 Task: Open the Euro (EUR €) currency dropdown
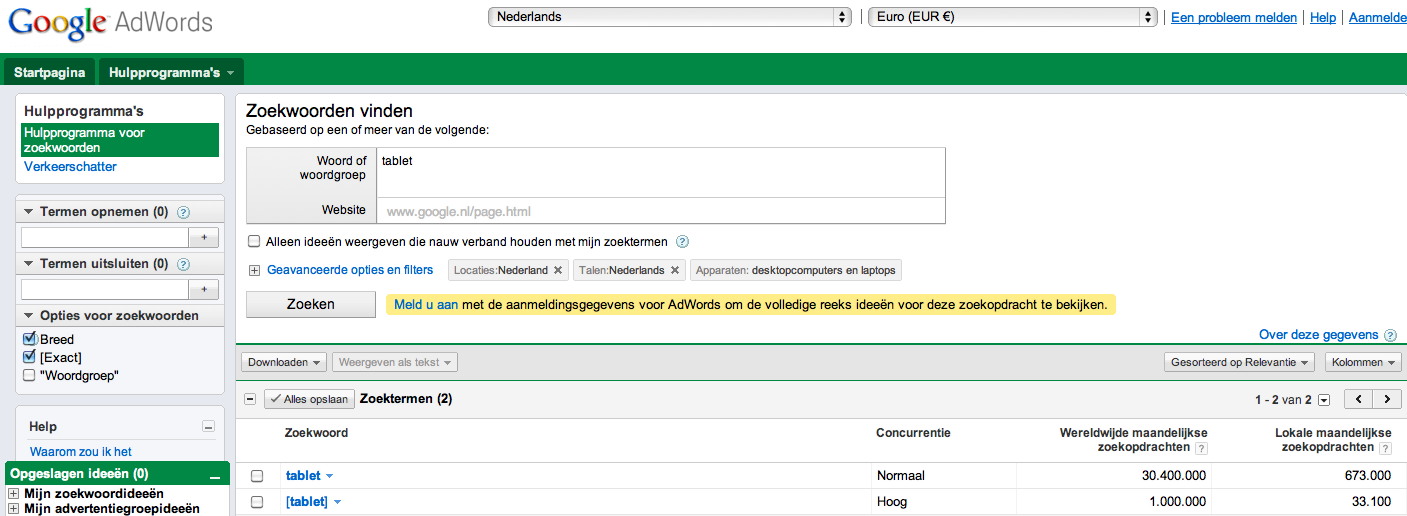1013,17
